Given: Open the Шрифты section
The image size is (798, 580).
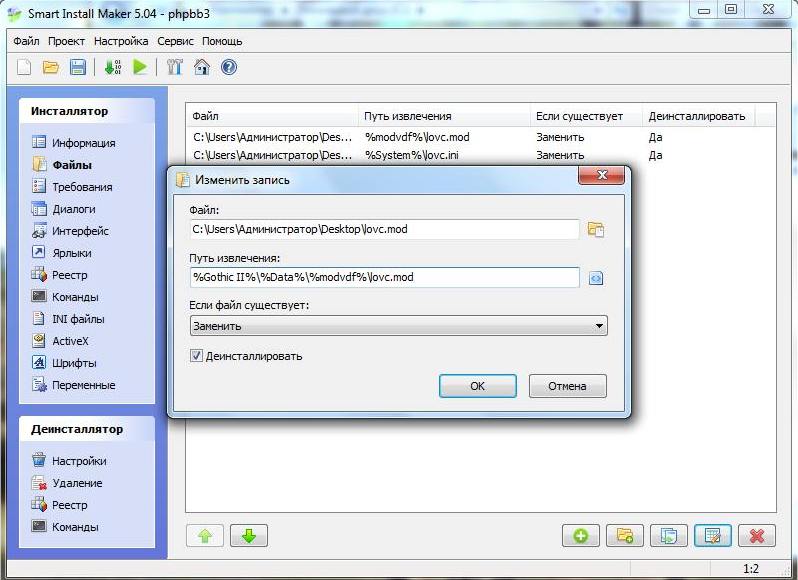Looking at the screenshot, I should pyautogui.click(x=64, y=363).
